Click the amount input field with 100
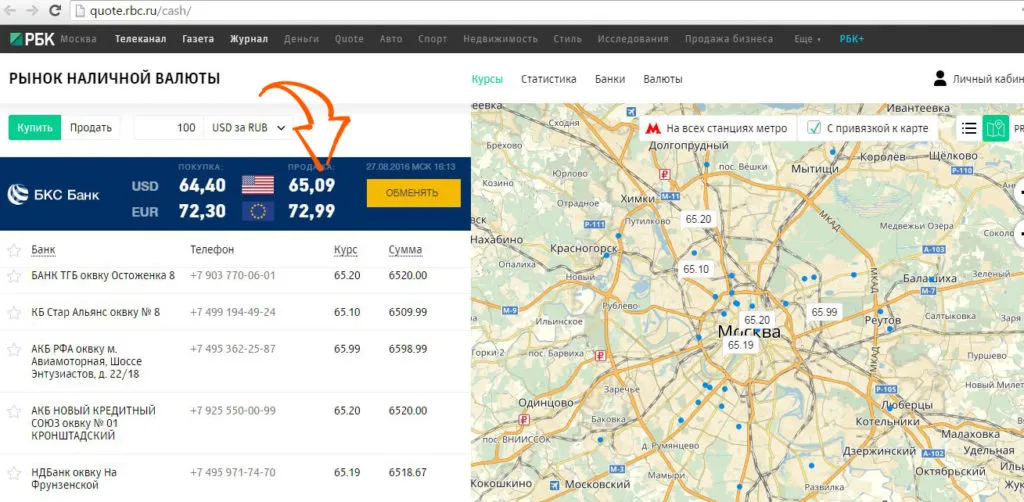The image size is (1024, 502). tap(168, 128)
